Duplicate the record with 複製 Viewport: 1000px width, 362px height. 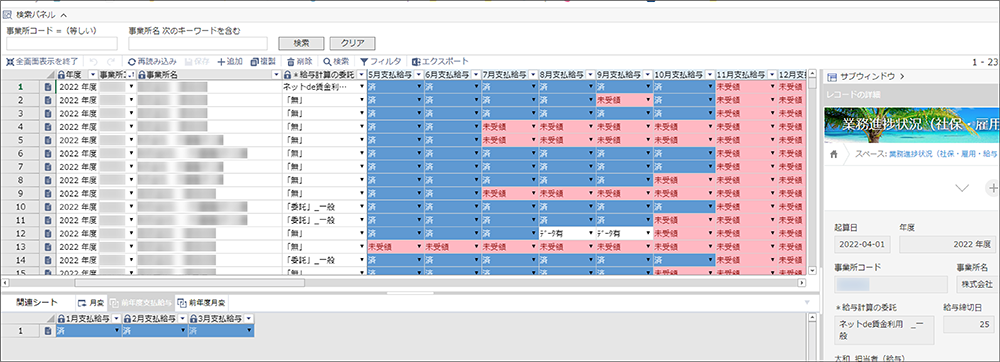(263, 62)
